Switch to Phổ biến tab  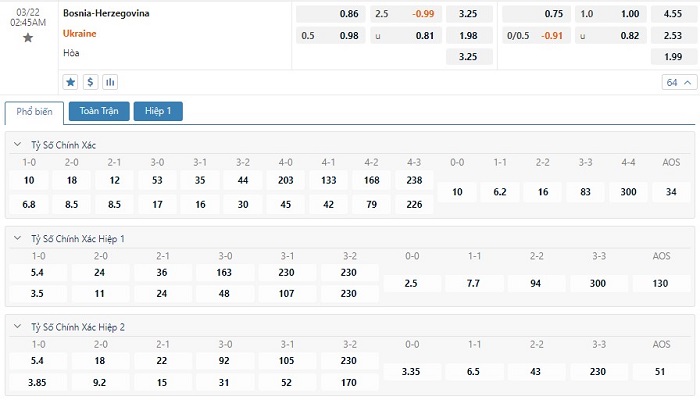pos(35,112)
